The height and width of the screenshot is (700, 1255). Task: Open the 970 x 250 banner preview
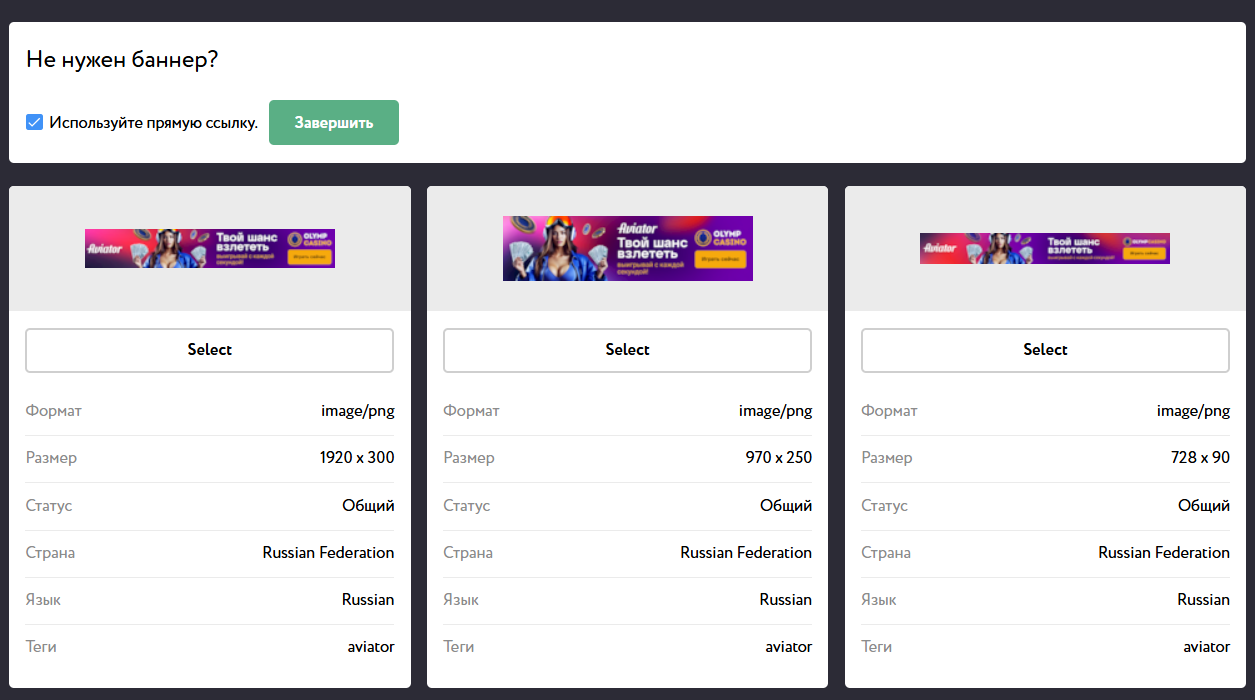point(627,248)
